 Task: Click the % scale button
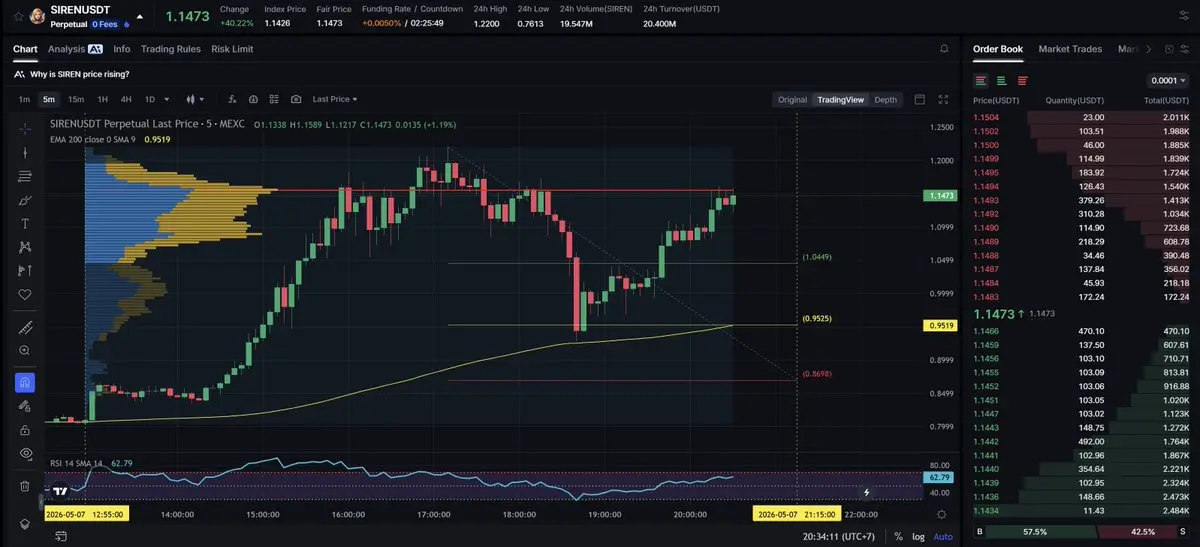(x=898, y=537)
